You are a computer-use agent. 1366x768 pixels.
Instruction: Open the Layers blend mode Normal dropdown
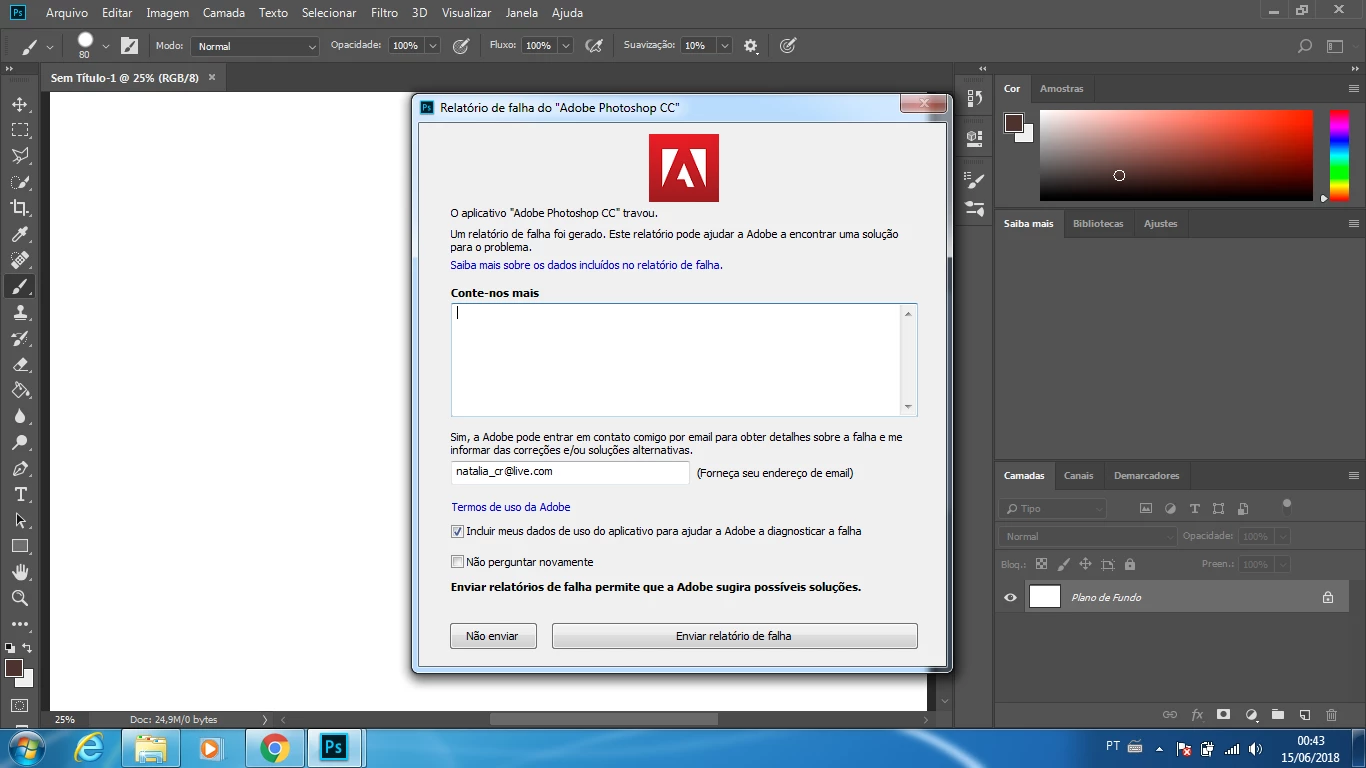click(1089, 536)
